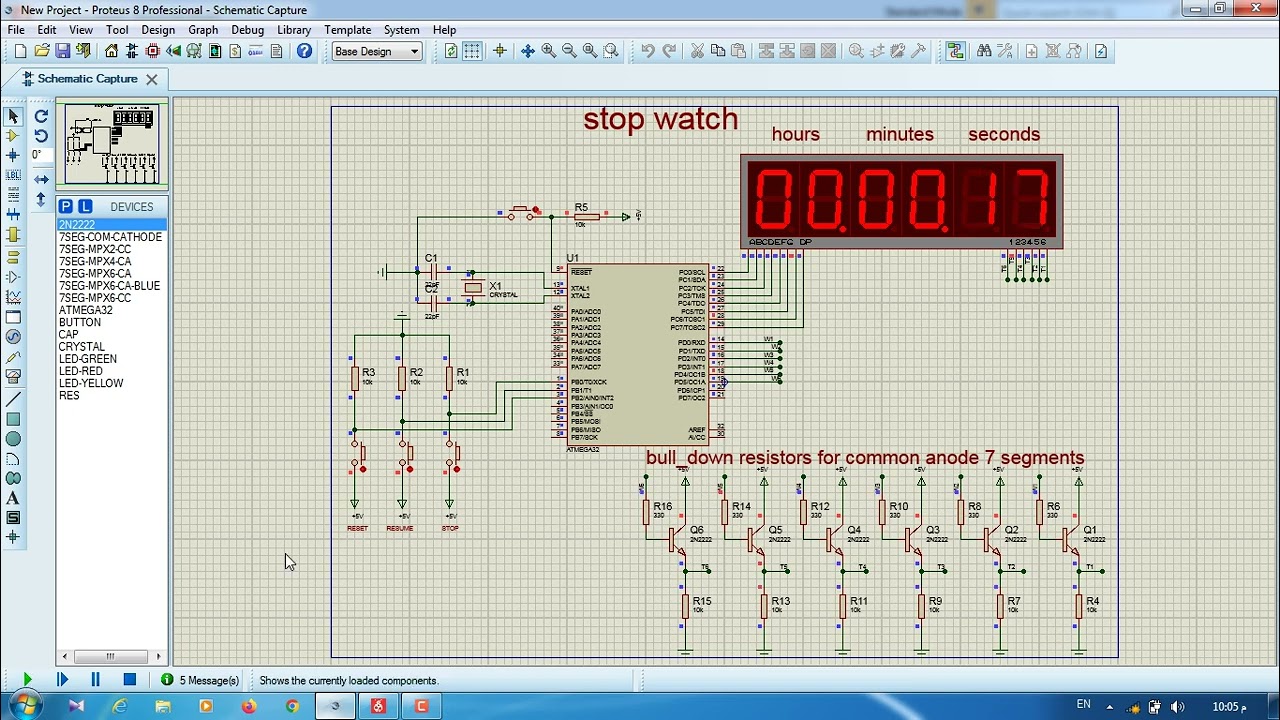Open the Home page icon in toolbar
This screenshot has height=720, width=1280.
pyautogui.click(x=111, y=51)
